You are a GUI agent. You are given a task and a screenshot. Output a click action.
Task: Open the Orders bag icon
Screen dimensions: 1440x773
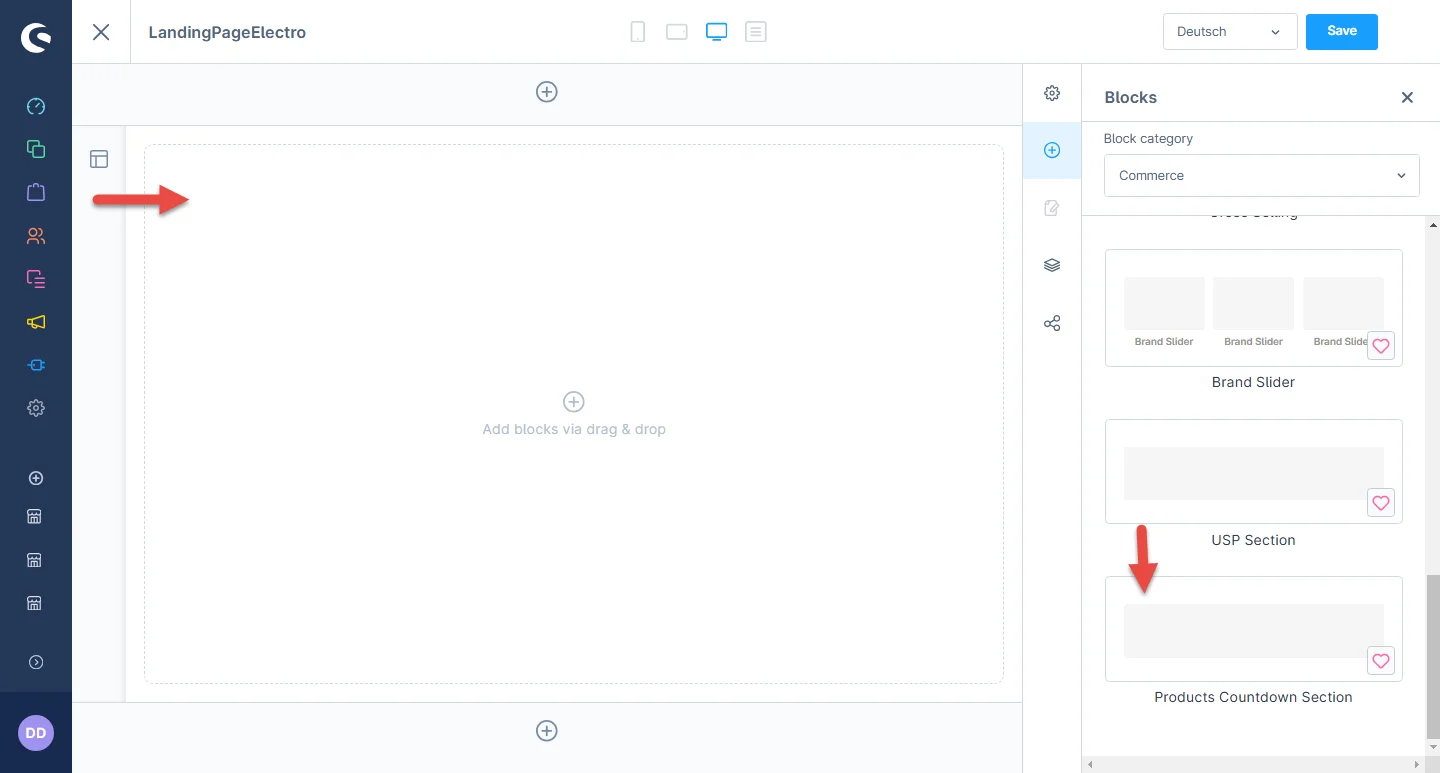[x=36, y=192]
